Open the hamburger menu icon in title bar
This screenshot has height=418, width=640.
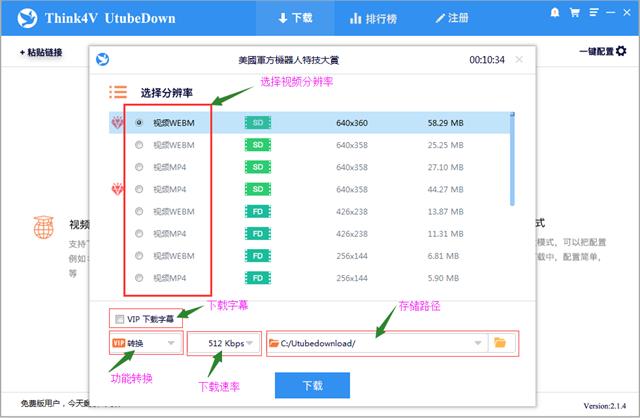594,13
